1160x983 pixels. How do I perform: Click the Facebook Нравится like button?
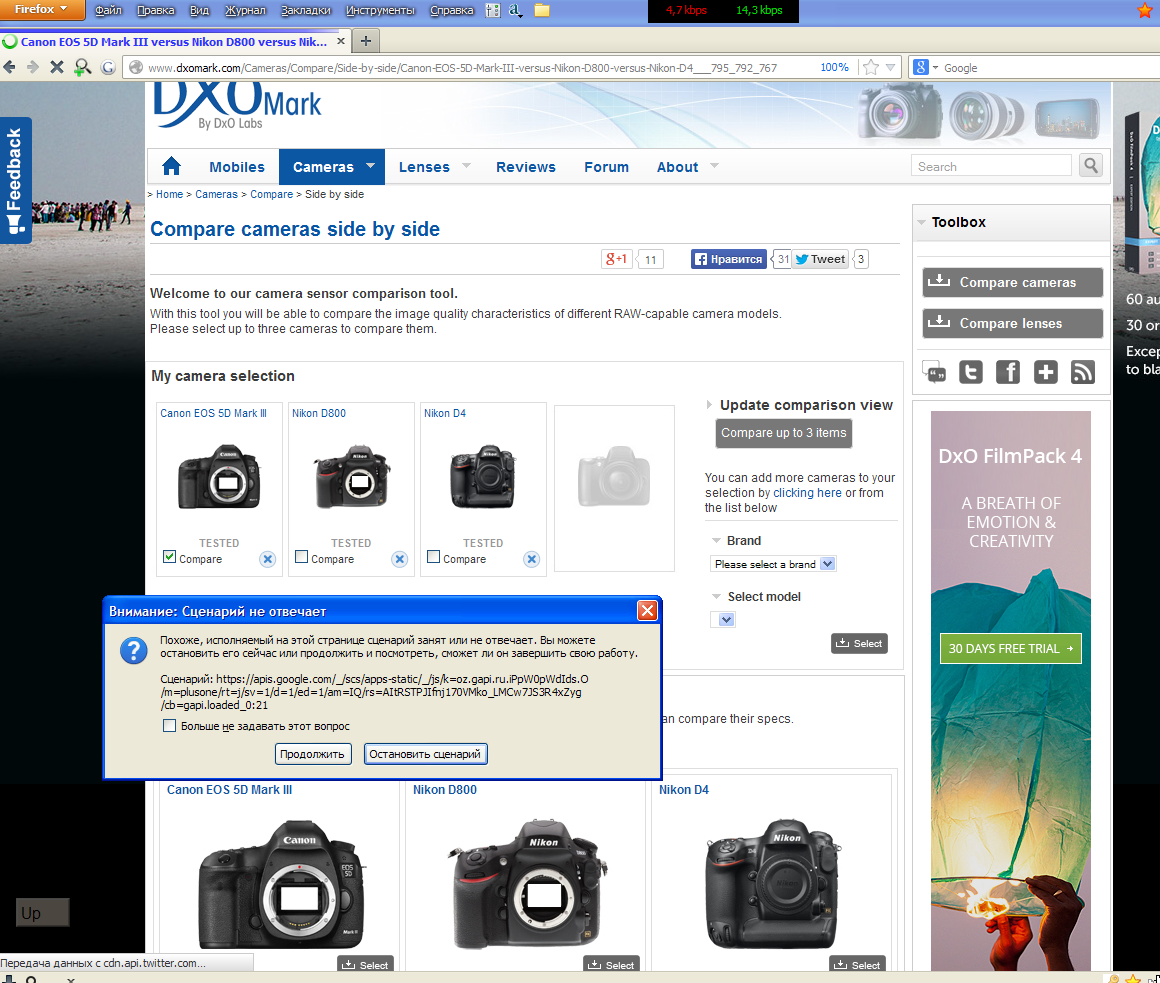[729, 259]
